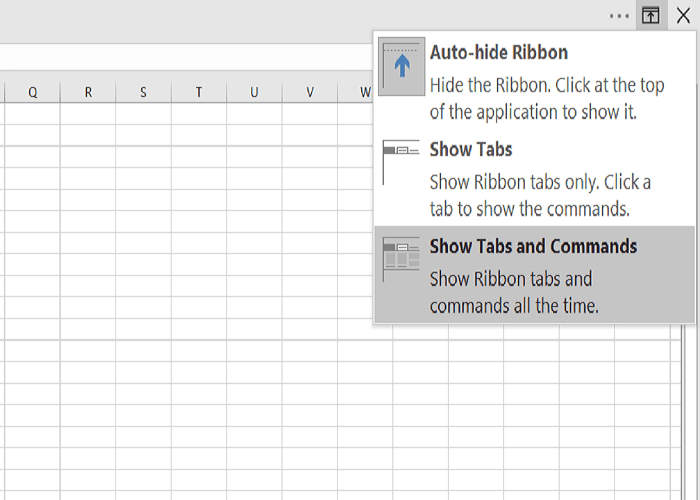The height and width of the screenshot is (500, 700).
Task: Choose the Auto-hide Ribbon option
Action: [x=534, y=81]
